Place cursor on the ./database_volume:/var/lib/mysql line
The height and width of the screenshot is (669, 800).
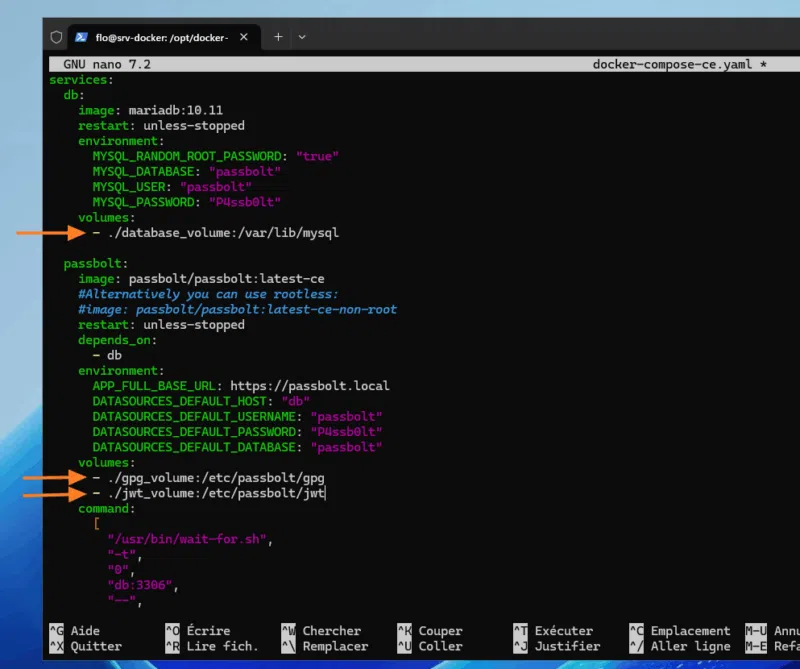click(x=223, y=233)
